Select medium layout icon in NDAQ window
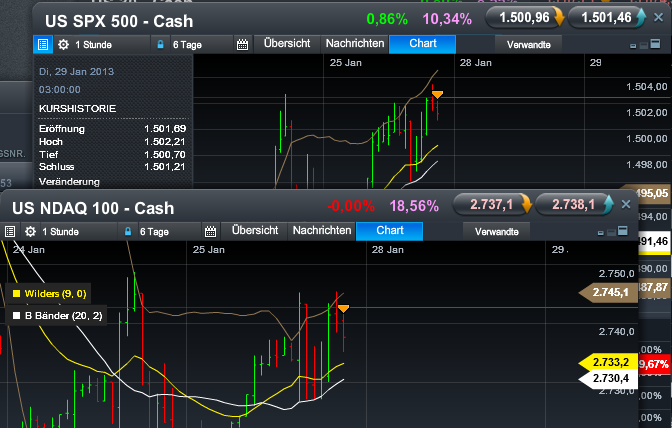The image size is (672, 428). click(x=611, y=232)
